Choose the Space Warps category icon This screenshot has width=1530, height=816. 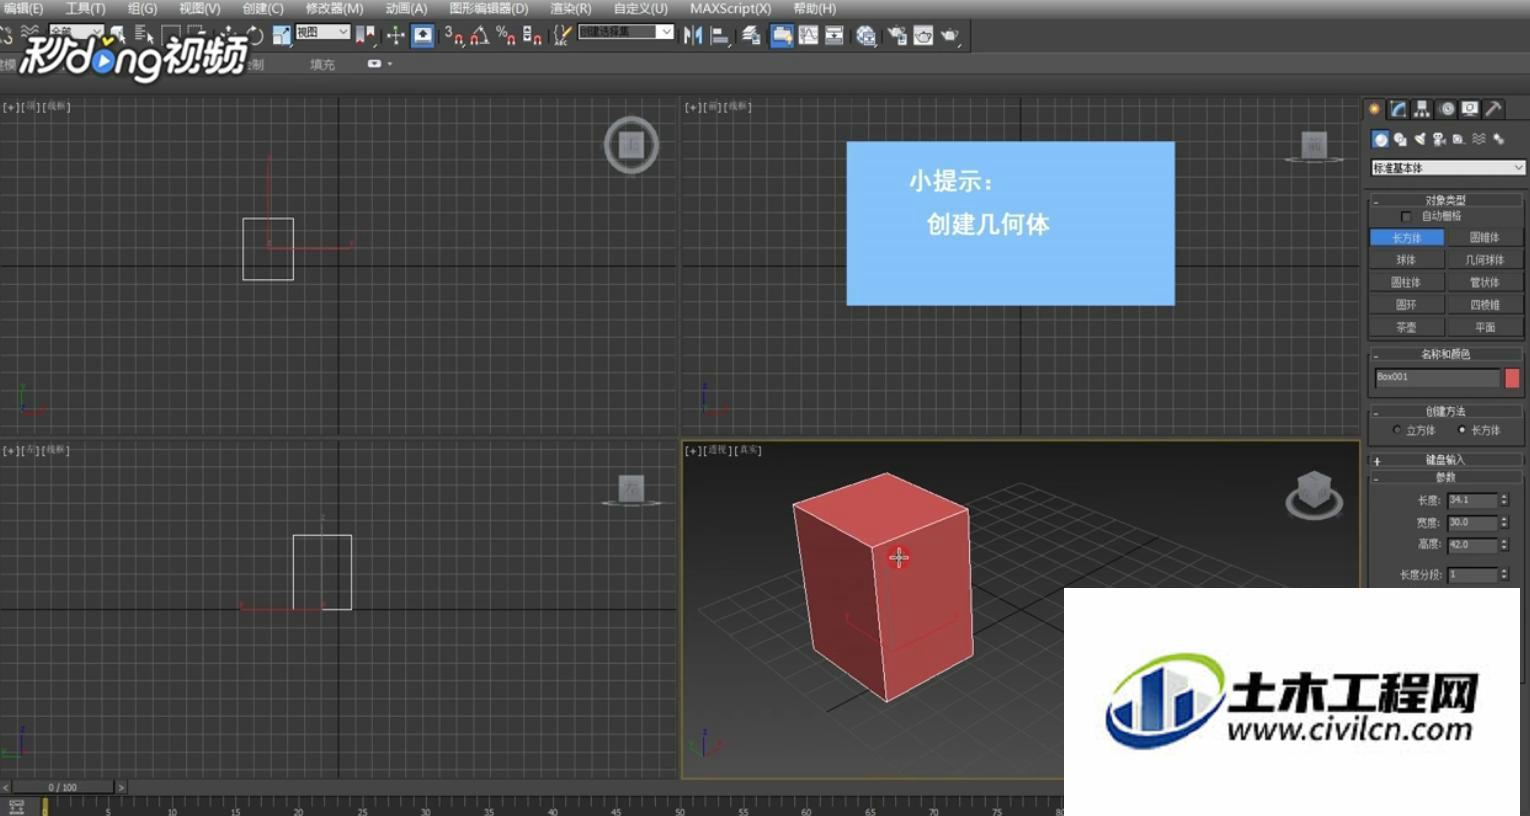coord(1478,139)
